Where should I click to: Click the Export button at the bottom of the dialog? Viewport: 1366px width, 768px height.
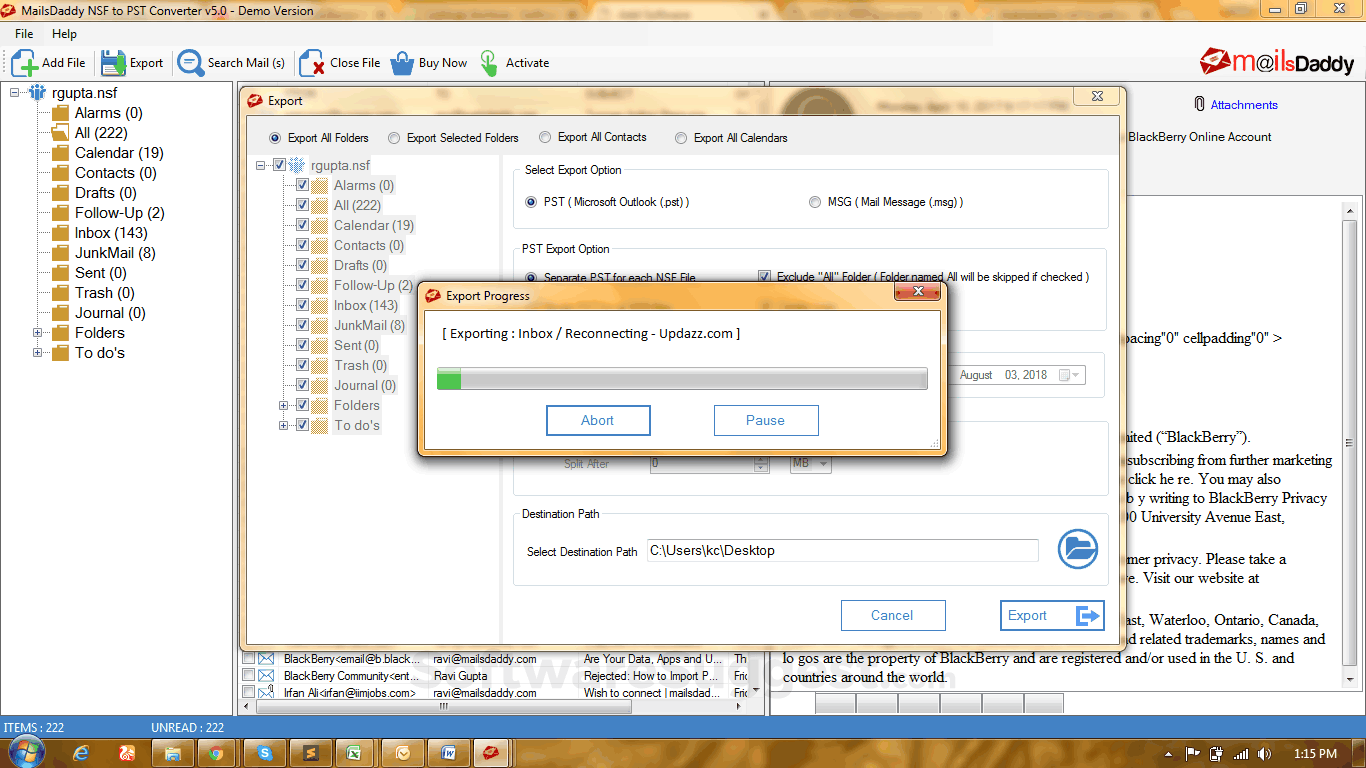tap(1052, 615)
